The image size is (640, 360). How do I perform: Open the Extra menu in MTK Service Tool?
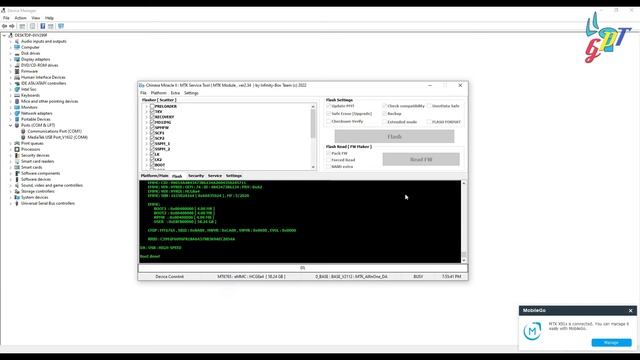pos(175,93)
